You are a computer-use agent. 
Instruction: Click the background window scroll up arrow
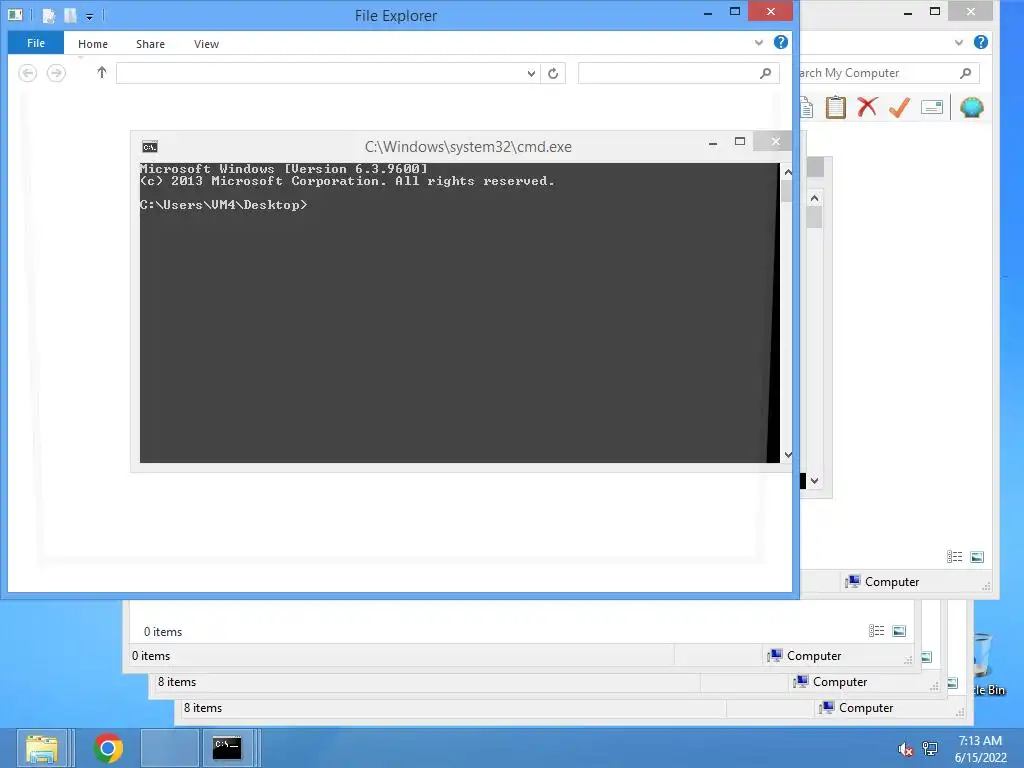[814, 198]
